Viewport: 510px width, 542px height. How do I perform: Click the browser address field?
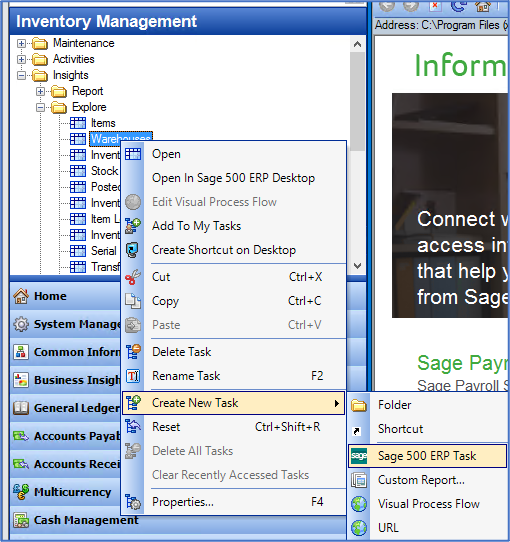(x=442, y=25)
